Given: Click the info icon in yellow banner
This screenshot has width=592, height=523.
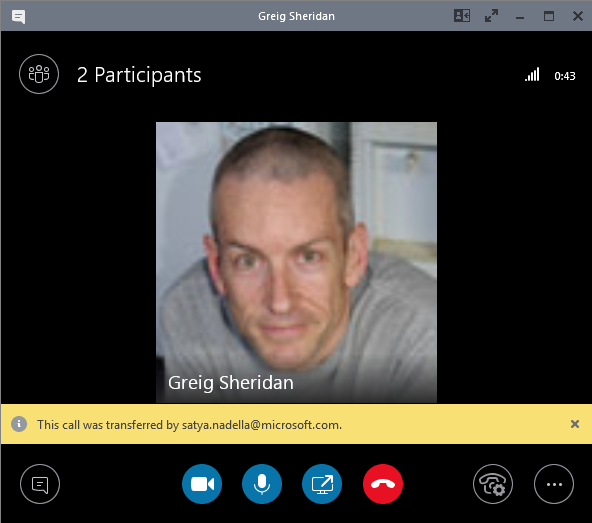Looking at the screenshot, I should point(19,424).
